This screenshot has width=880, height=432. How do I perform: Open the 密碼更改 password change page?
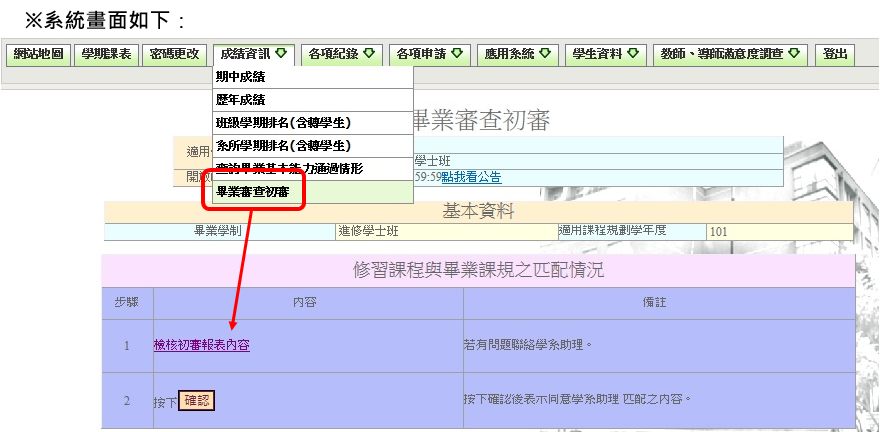click(x=173, y=55)
